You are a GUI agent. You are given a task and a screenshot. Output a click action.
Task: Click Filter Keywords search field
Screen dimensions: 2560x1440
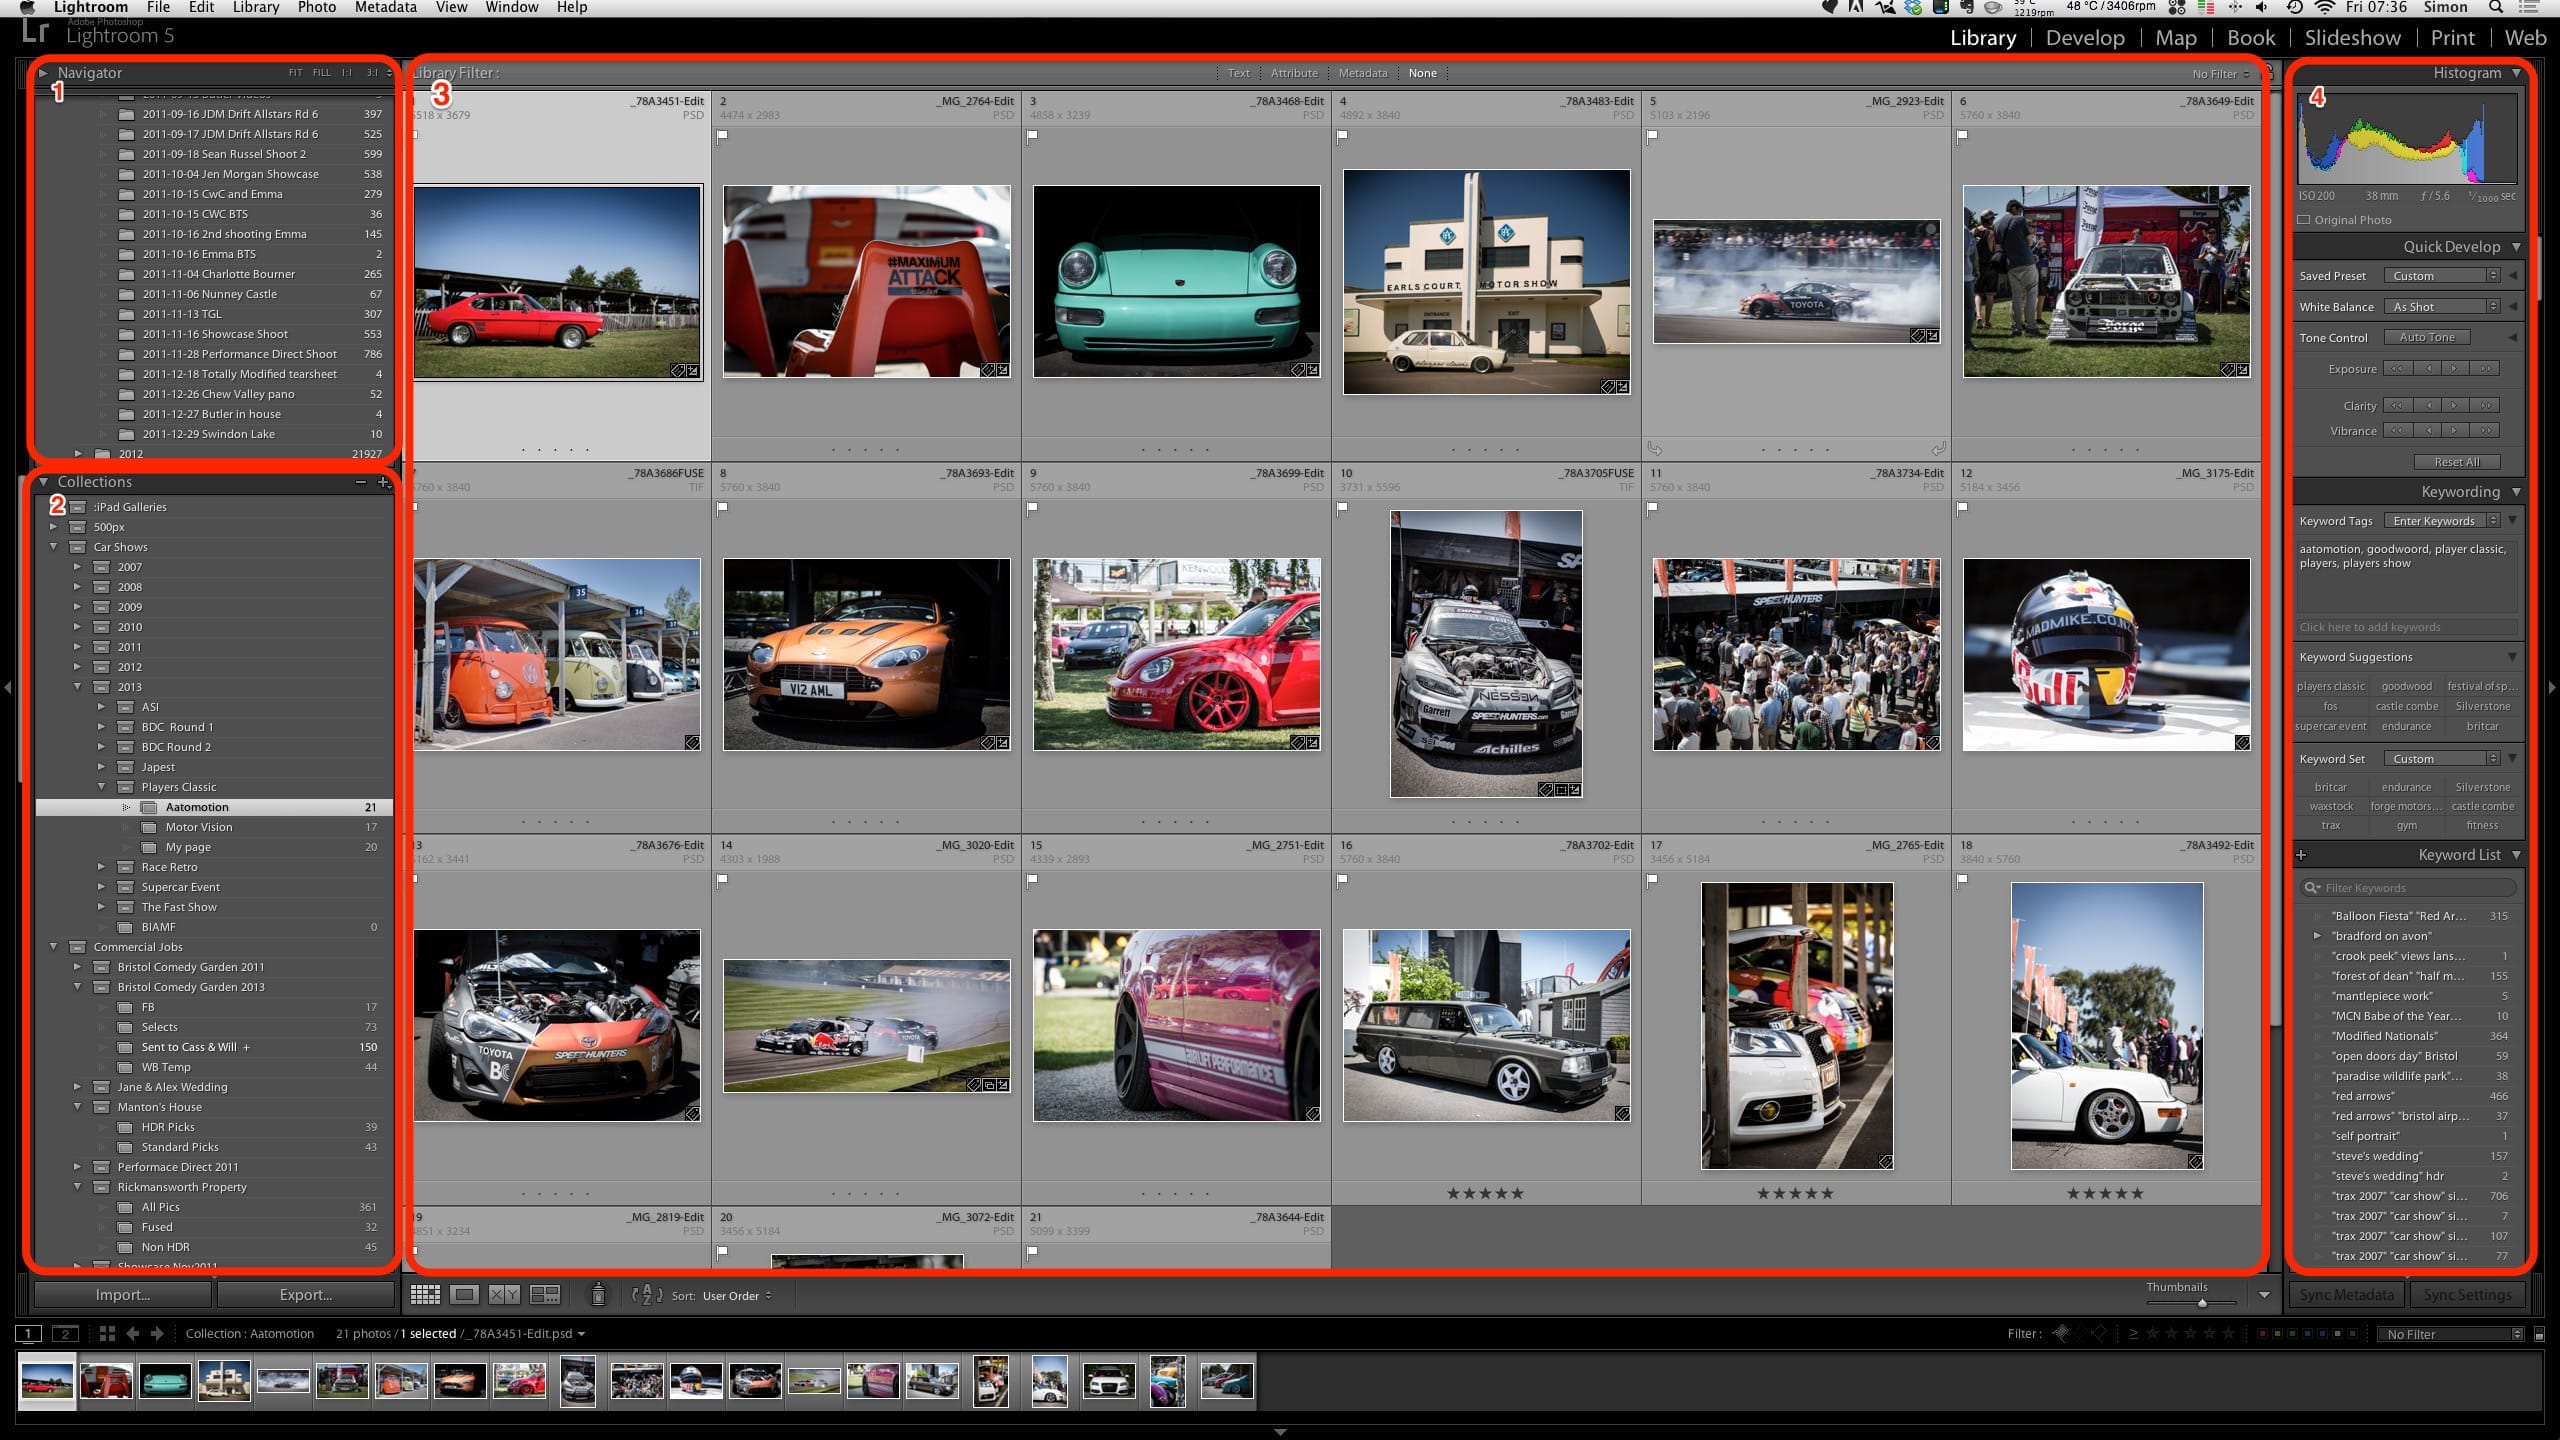(x=2408, y=888)
